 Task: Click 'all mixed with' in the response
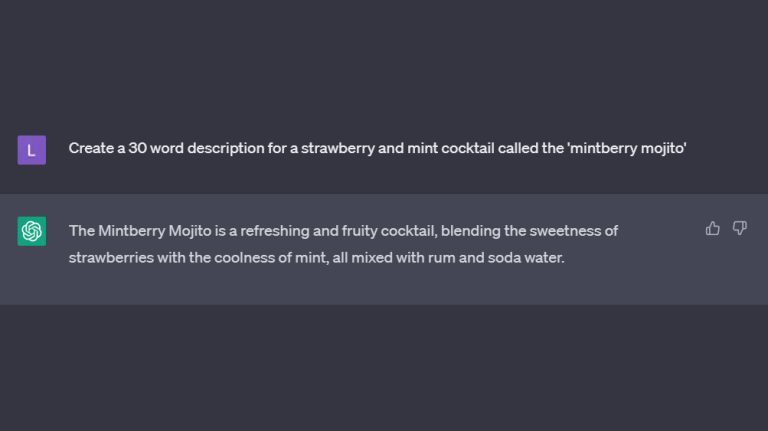coord(356,258)
